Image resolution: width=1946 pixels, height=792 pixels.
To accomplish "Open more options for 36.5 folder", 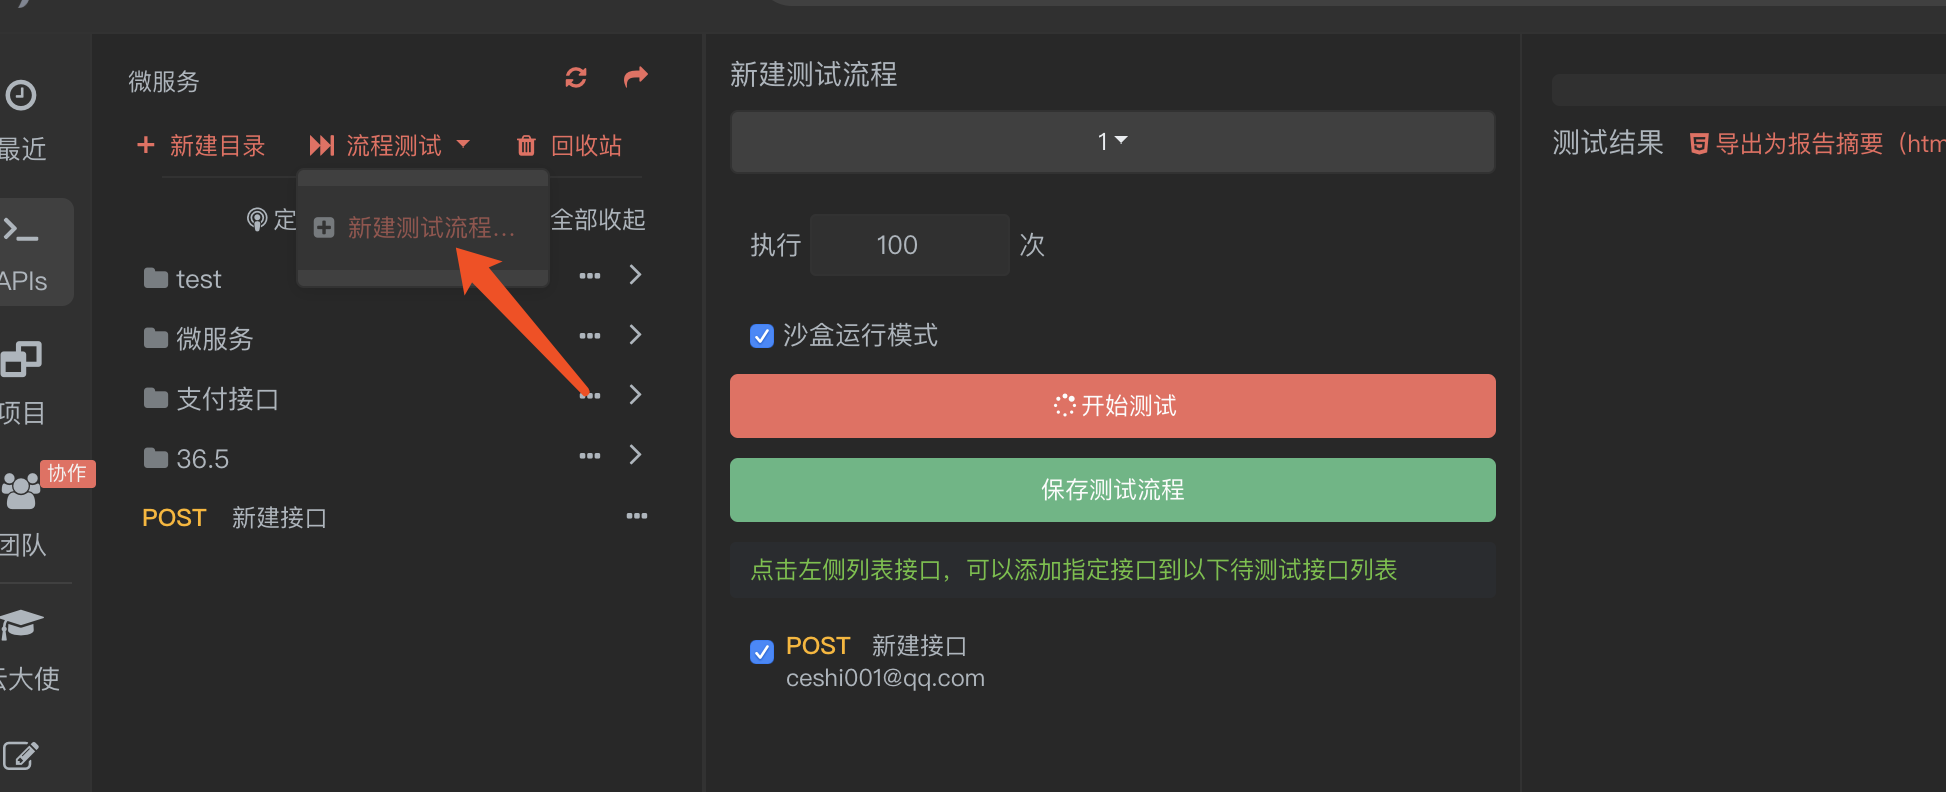I will point(590,455).
